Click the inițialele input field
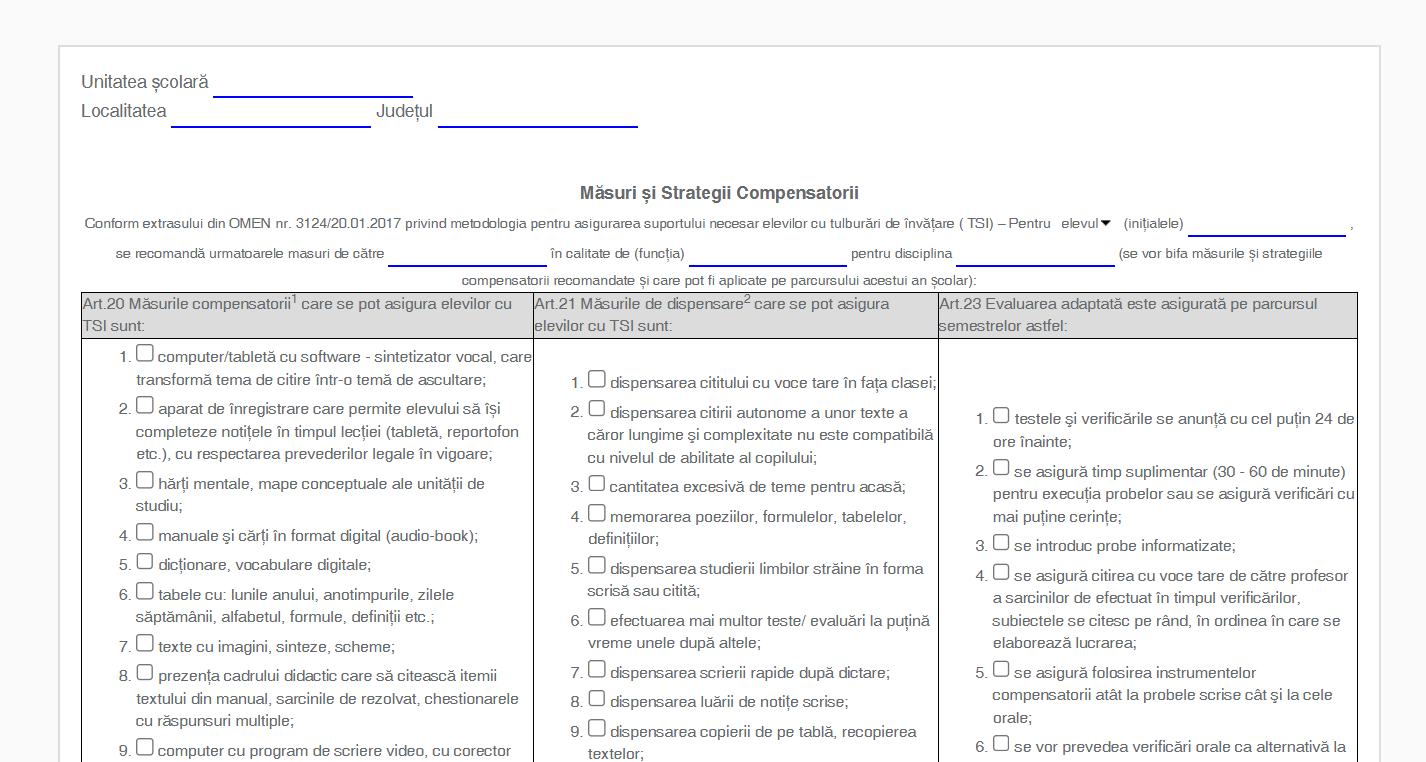The width and height of the screenshot is (1426, 762). 1265,225
